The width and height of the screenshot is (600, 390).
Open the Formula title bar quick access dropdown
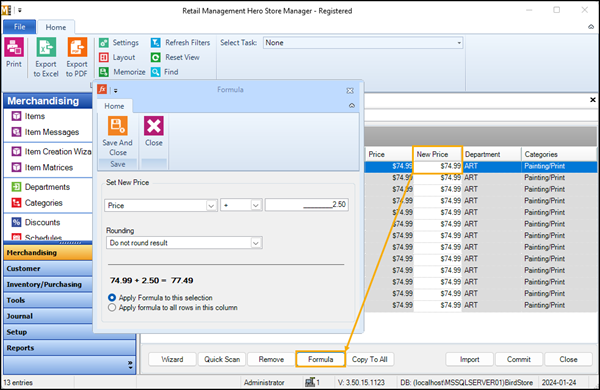tap(116, 91)
